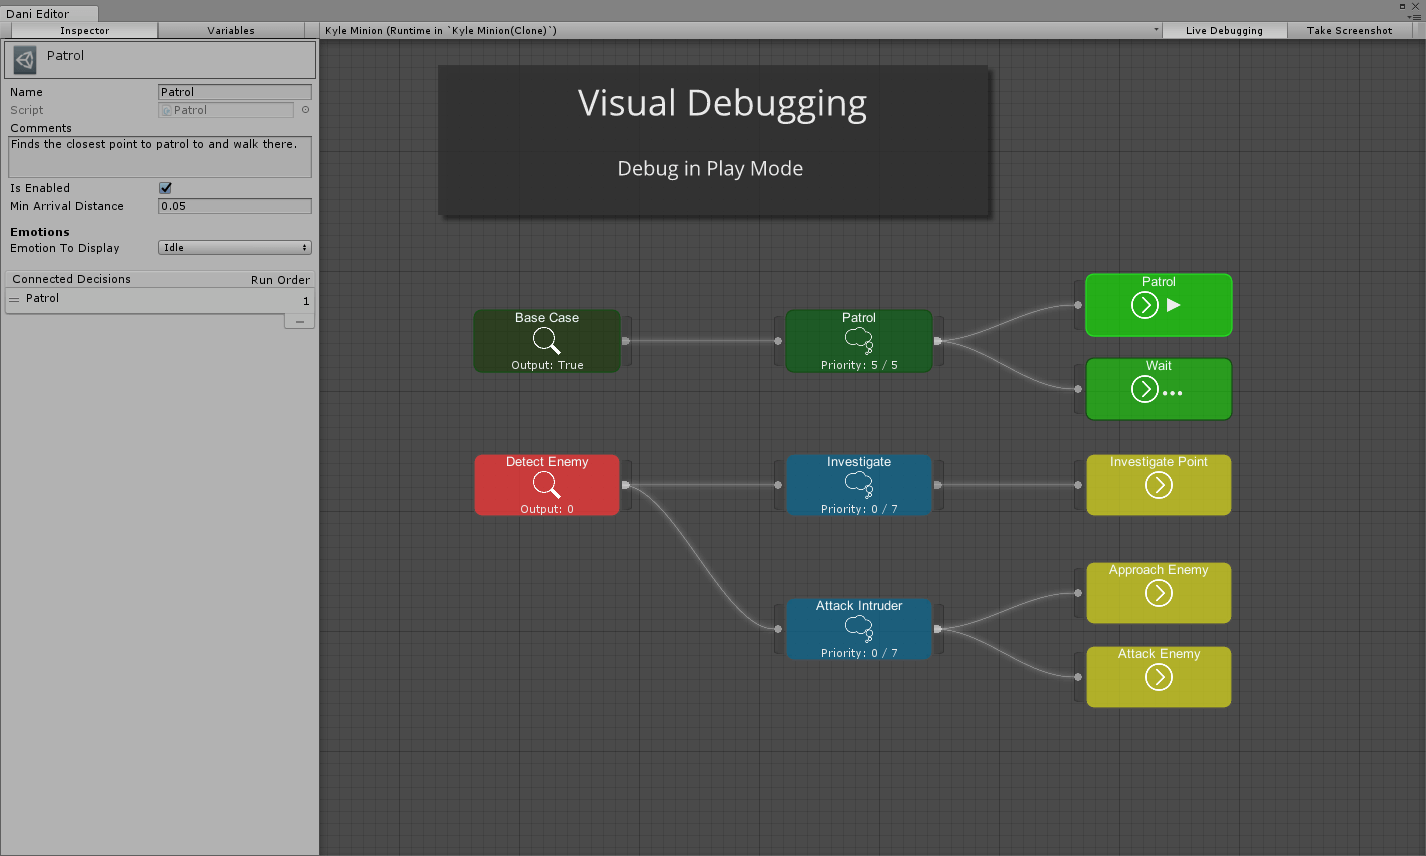
Task: Click the drag handle of Patrol decision row
Action: (14, 299)
